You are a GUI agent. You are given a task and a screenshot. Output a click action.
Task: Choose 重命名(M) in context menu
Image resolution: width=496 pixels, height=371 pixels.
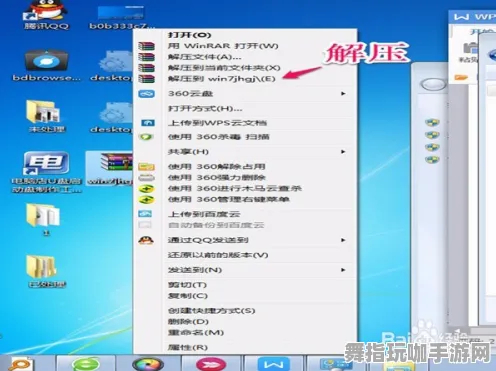(x=196, y=333)
